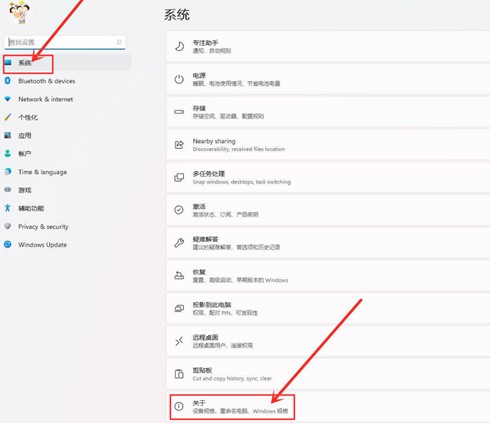Go to Network & internet settings

point(45,99)
